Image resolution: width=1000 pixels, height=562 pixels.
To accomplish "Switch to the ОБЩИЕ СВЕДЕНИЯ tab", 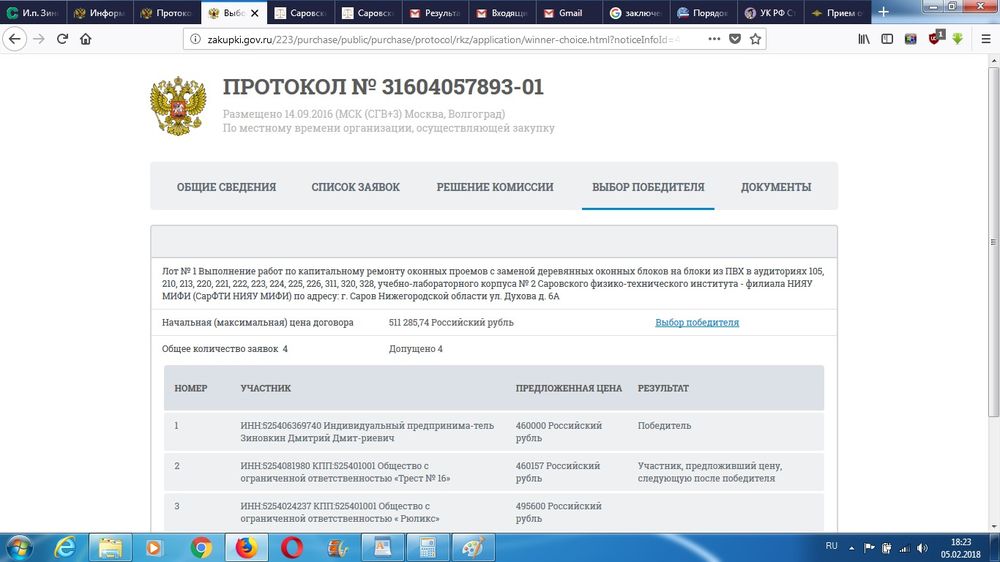I will click(x=226, y=187).
